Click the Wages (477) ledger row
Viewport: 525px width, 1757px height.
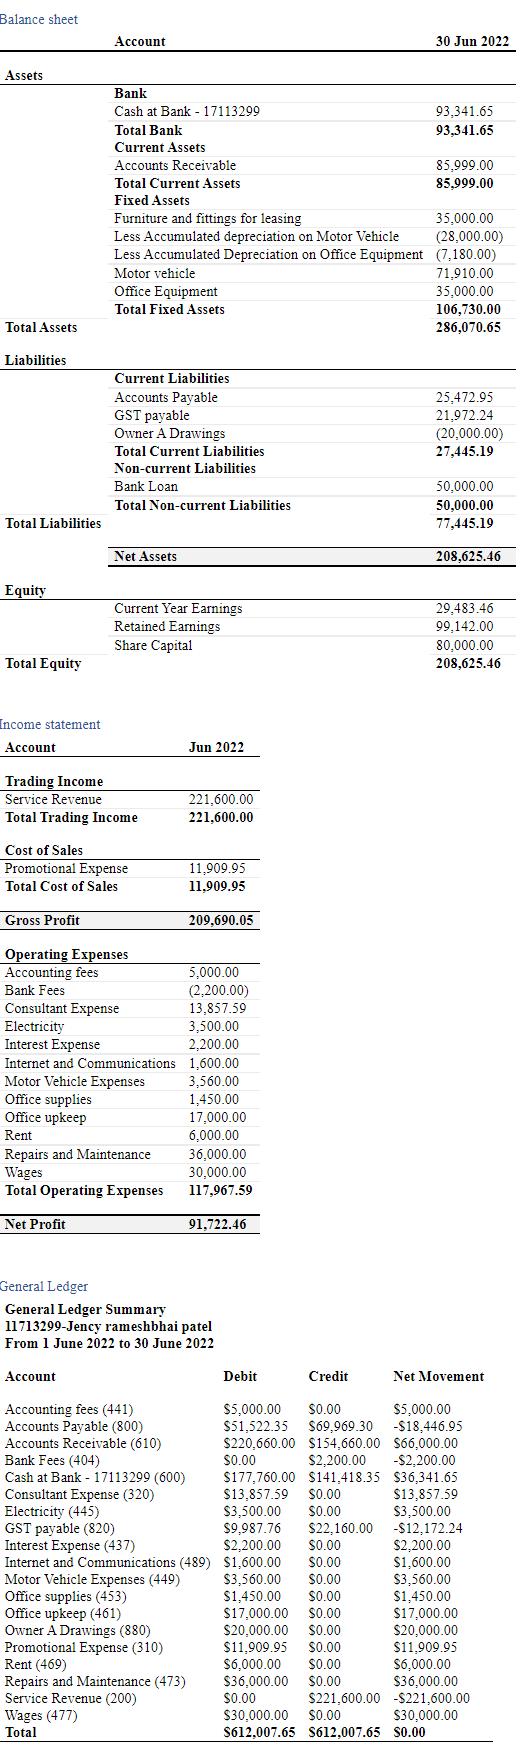point(240,1715)
